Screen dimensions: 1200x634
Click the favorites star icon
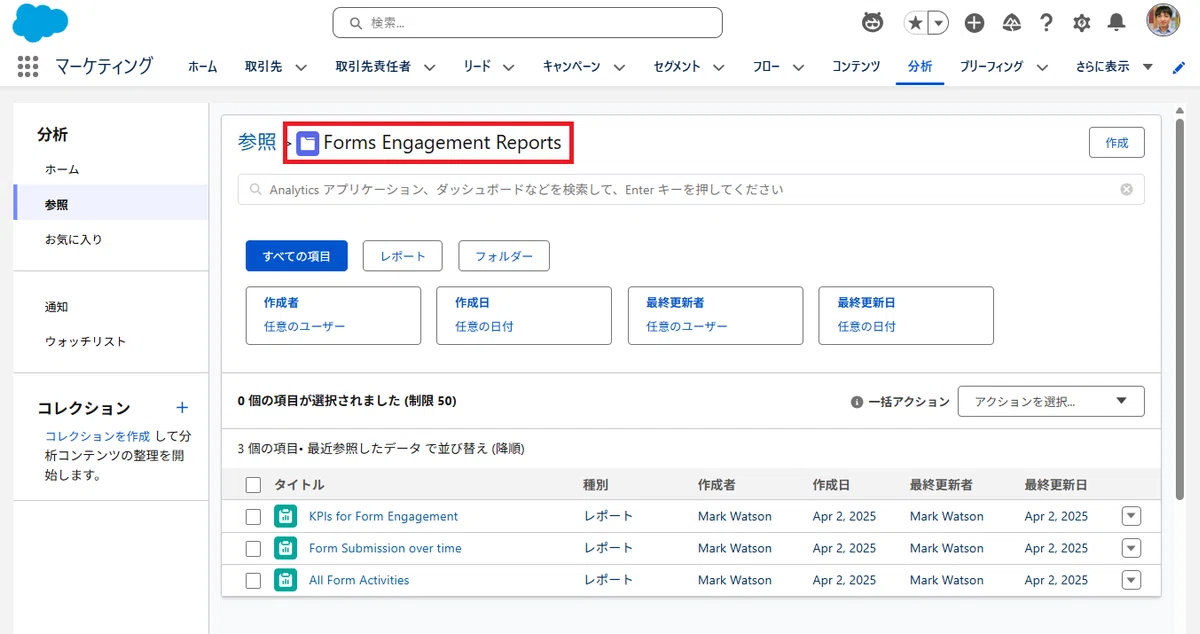click(x=915, y=23)
